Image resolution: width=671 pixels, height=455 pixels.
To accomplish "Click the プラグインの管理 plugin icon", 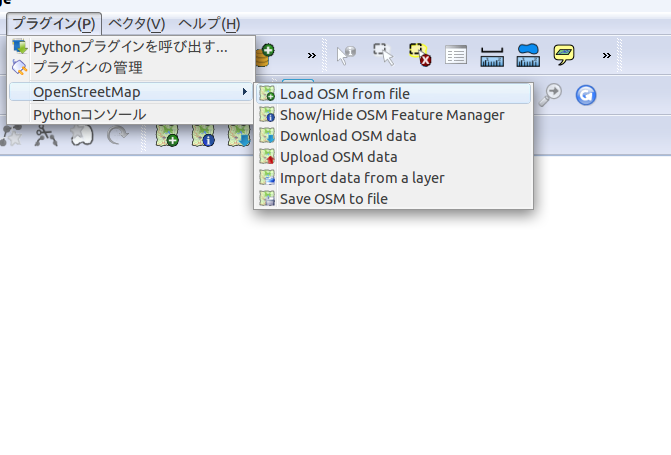I will 19,67.
